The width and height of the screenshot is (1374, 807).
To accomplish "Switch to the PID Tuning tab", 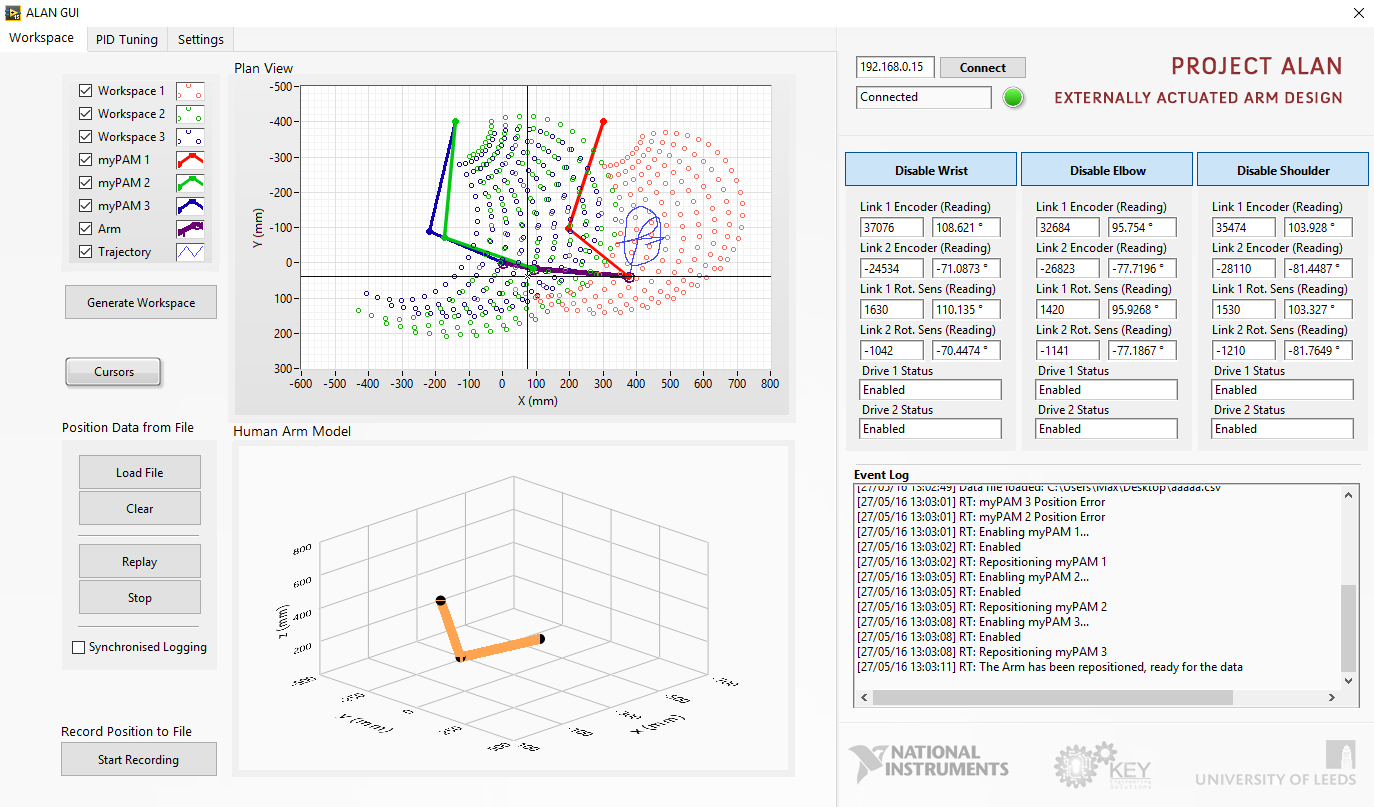I will (x=126, y=39).
